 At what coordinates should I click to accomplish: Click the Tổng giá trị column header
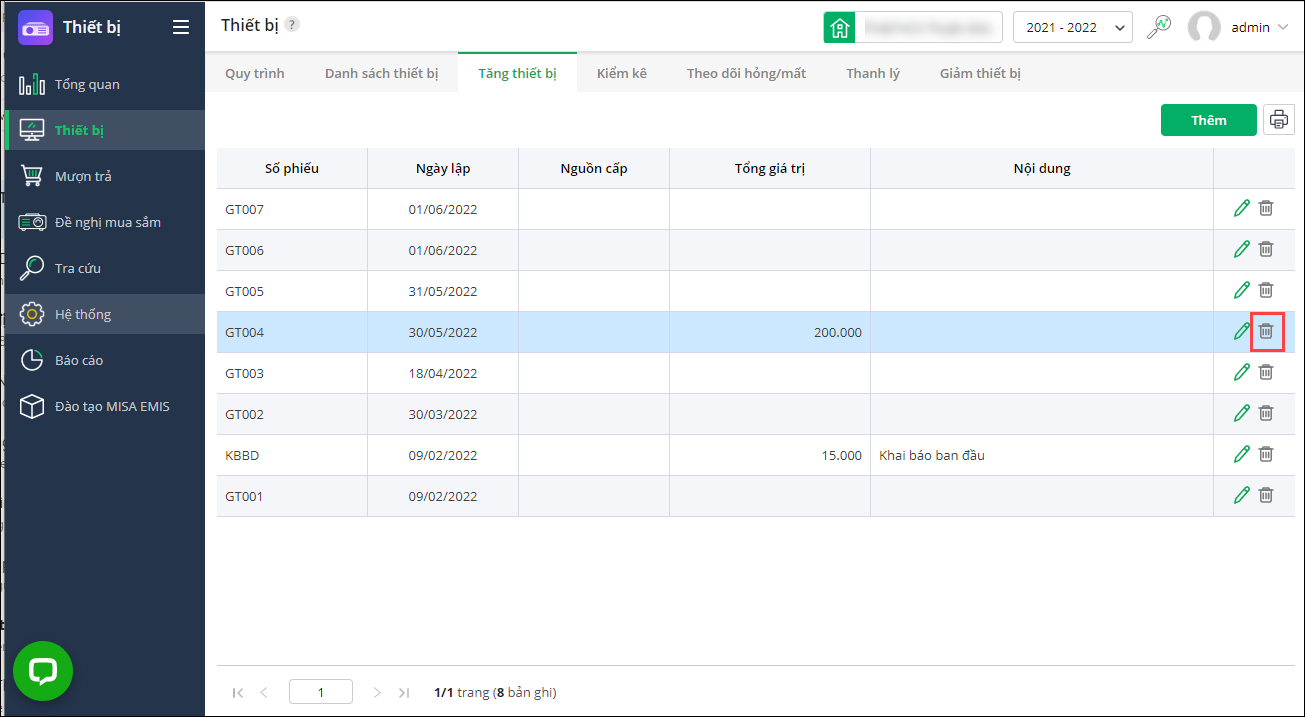pyautogui.click(x=770, y=168)
